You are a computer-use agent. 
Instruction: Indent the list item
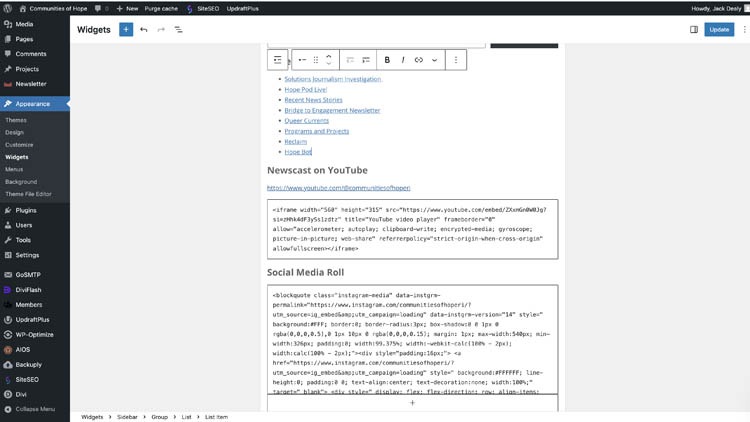tap(366, 60)
